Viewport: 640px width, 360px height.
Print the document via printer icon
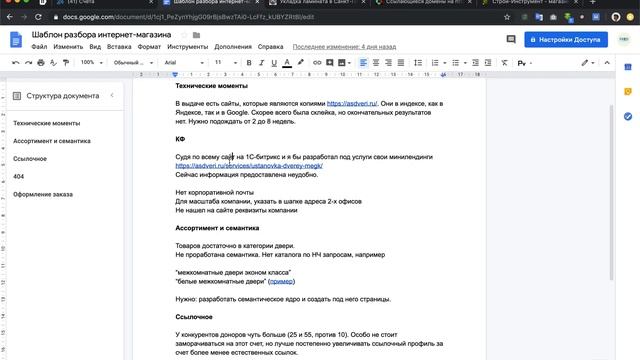coord(41,63)
